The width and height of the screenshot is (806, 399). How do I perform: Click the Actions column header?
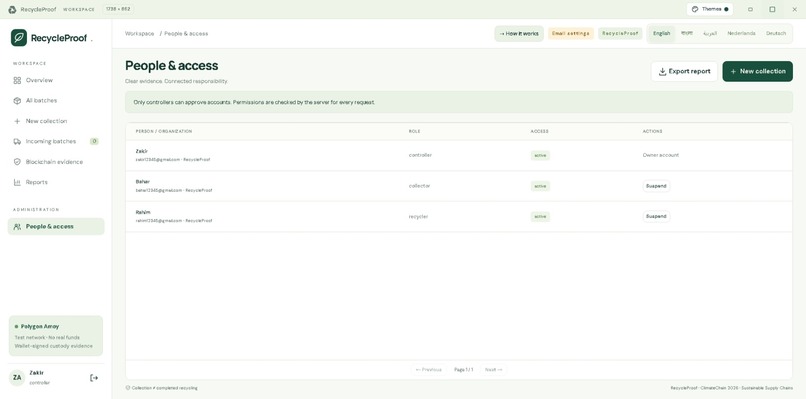(x=652, y=132)
